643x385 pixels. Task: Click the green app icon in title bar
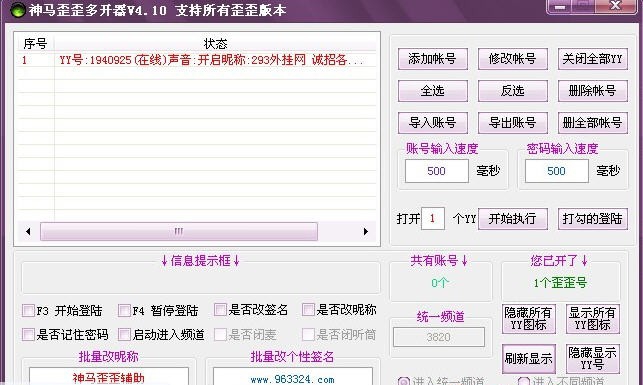[x=17, y=10]
